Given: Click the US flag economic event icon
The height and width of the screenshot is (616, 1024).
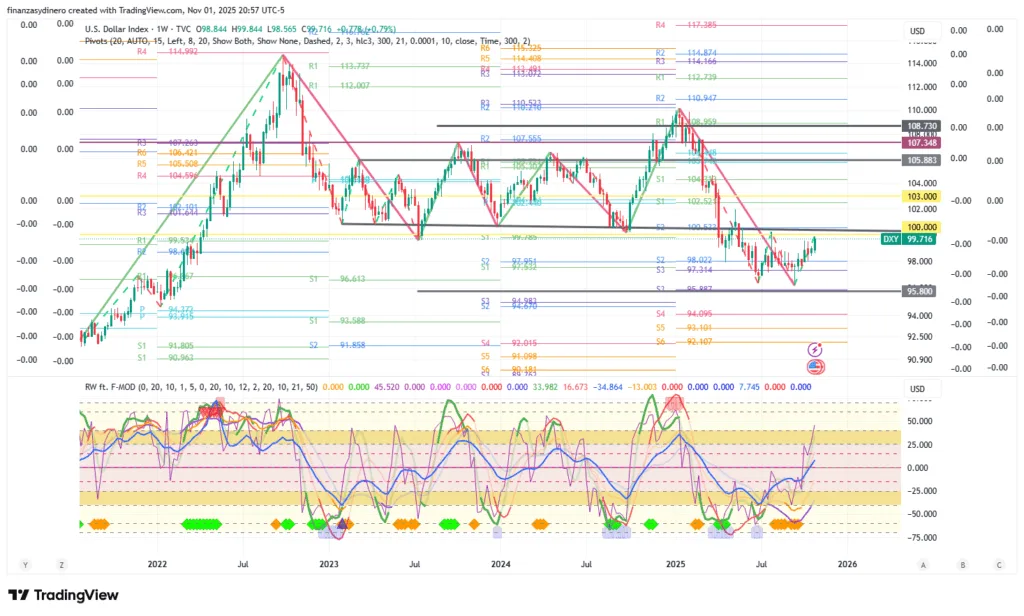Looking at the screenshot, I should 814,367.
